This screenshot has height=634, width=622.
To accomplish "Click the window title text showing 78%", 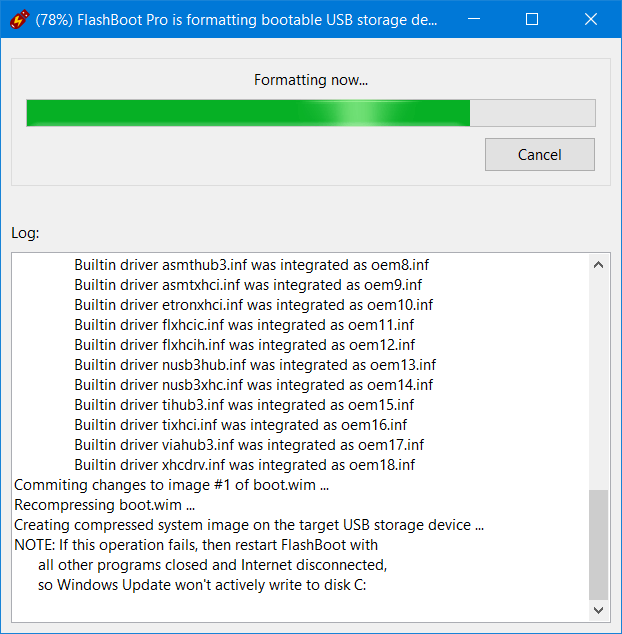I will pyautogui.click(x=236, y=20).
